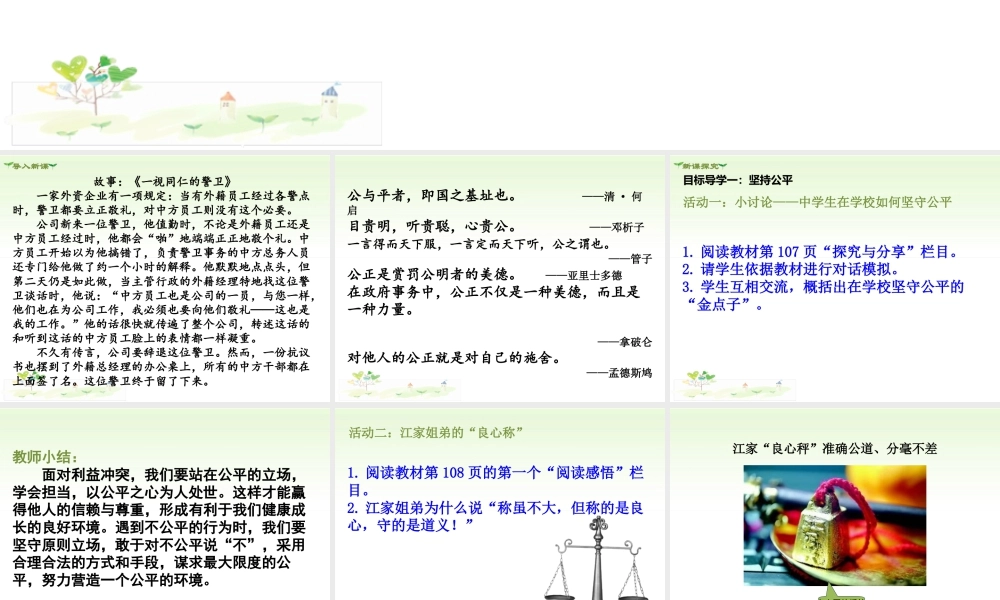Click the heading 目标导学一：坚持公平

(x=737, y=181)
